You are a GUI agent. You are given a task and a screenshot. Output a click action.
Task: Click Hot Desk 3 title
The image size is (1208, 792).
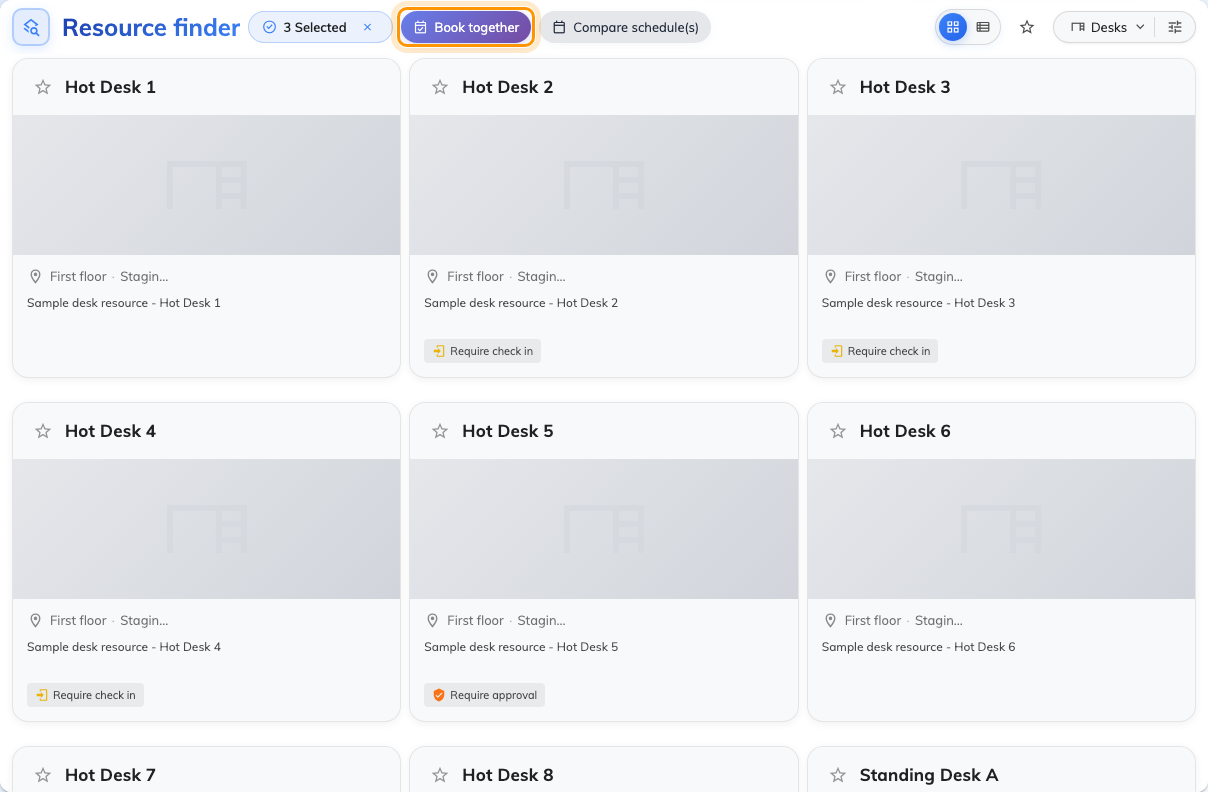point(905,87)
